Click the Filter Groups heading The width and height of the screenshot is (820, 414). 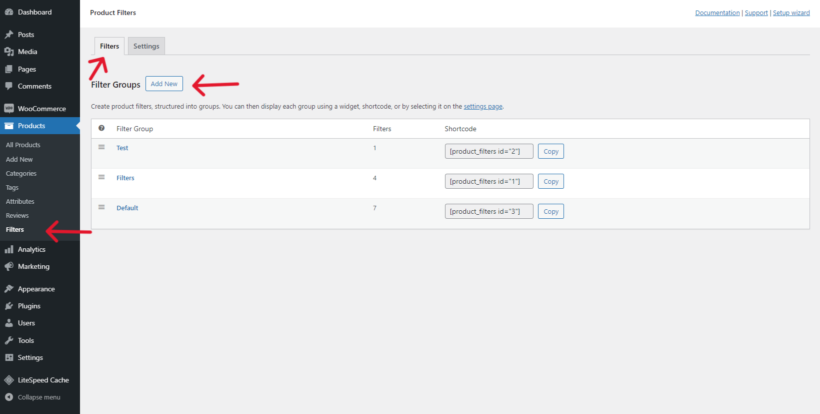(116, 84)
